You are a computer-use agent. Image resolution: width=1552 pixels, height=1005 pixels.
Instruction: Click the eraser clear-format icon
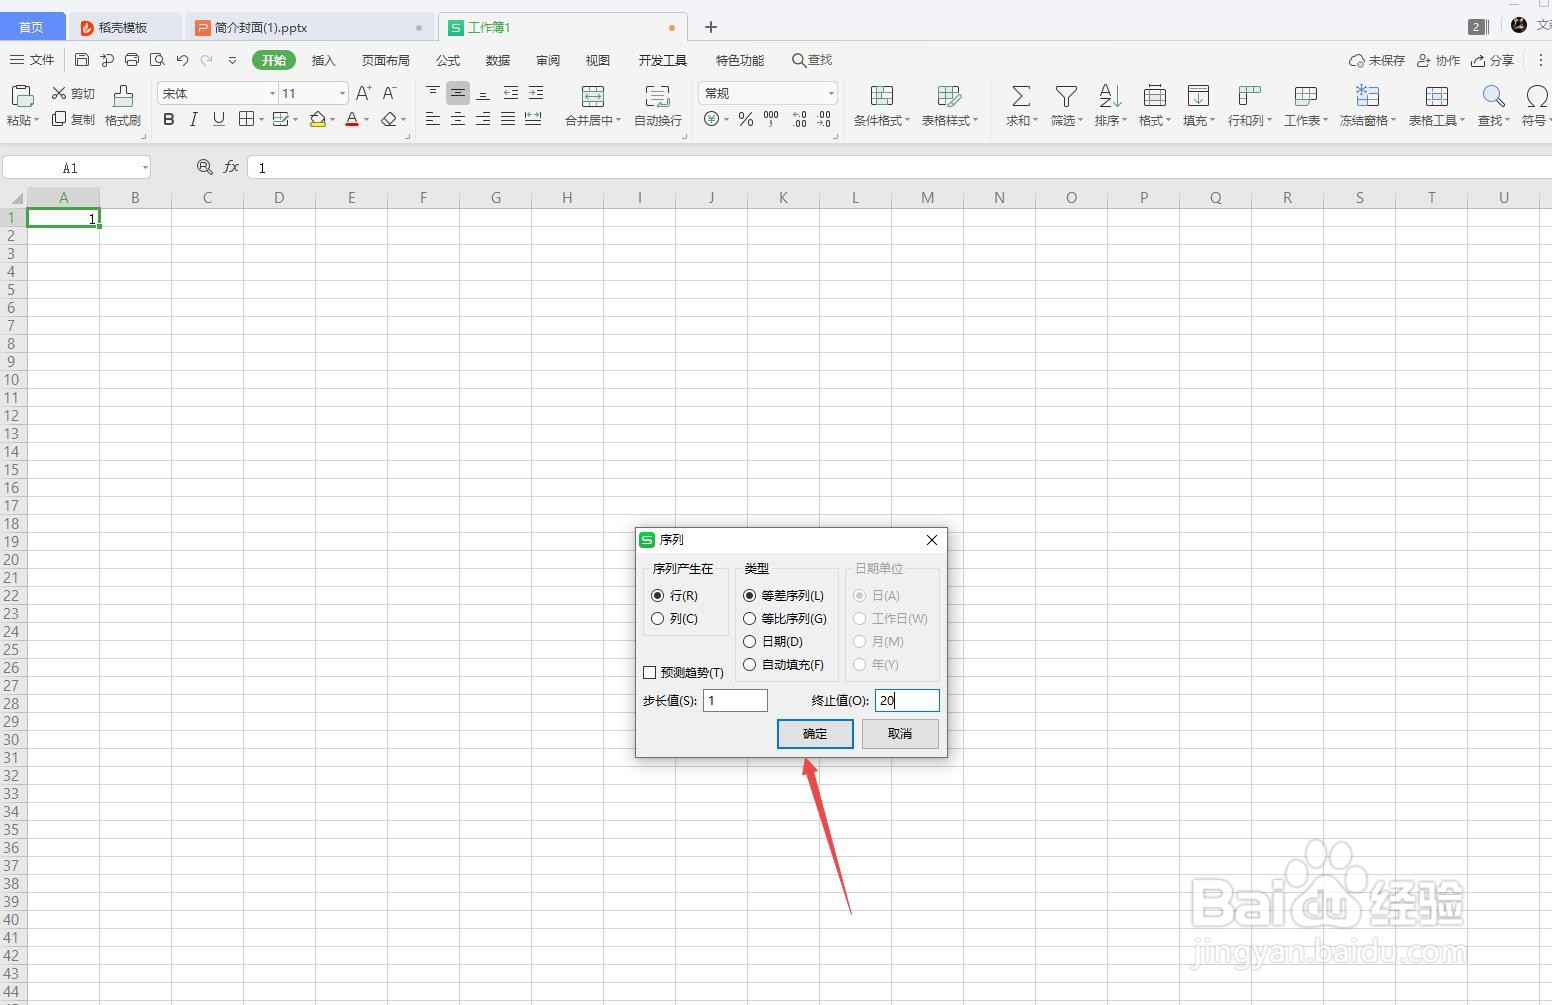(x=390, y=119)
